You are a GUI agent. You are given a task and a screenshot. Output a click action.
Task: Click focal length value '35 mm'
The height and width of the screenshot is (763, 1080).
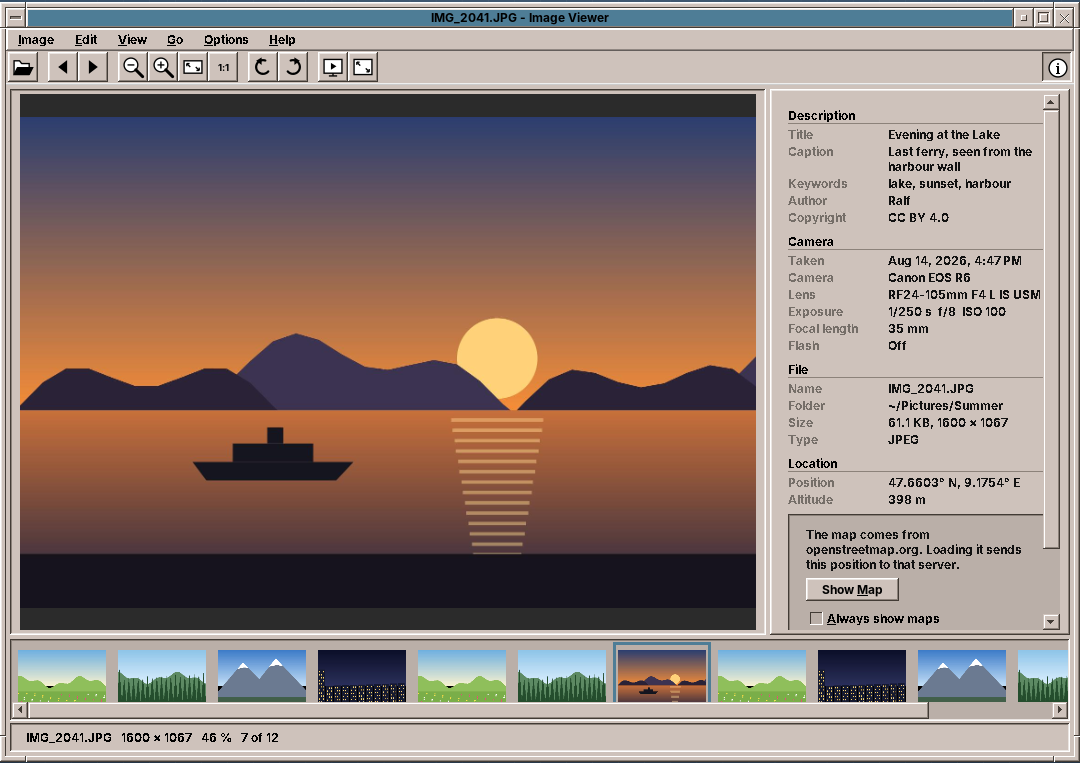coord(908,329)
